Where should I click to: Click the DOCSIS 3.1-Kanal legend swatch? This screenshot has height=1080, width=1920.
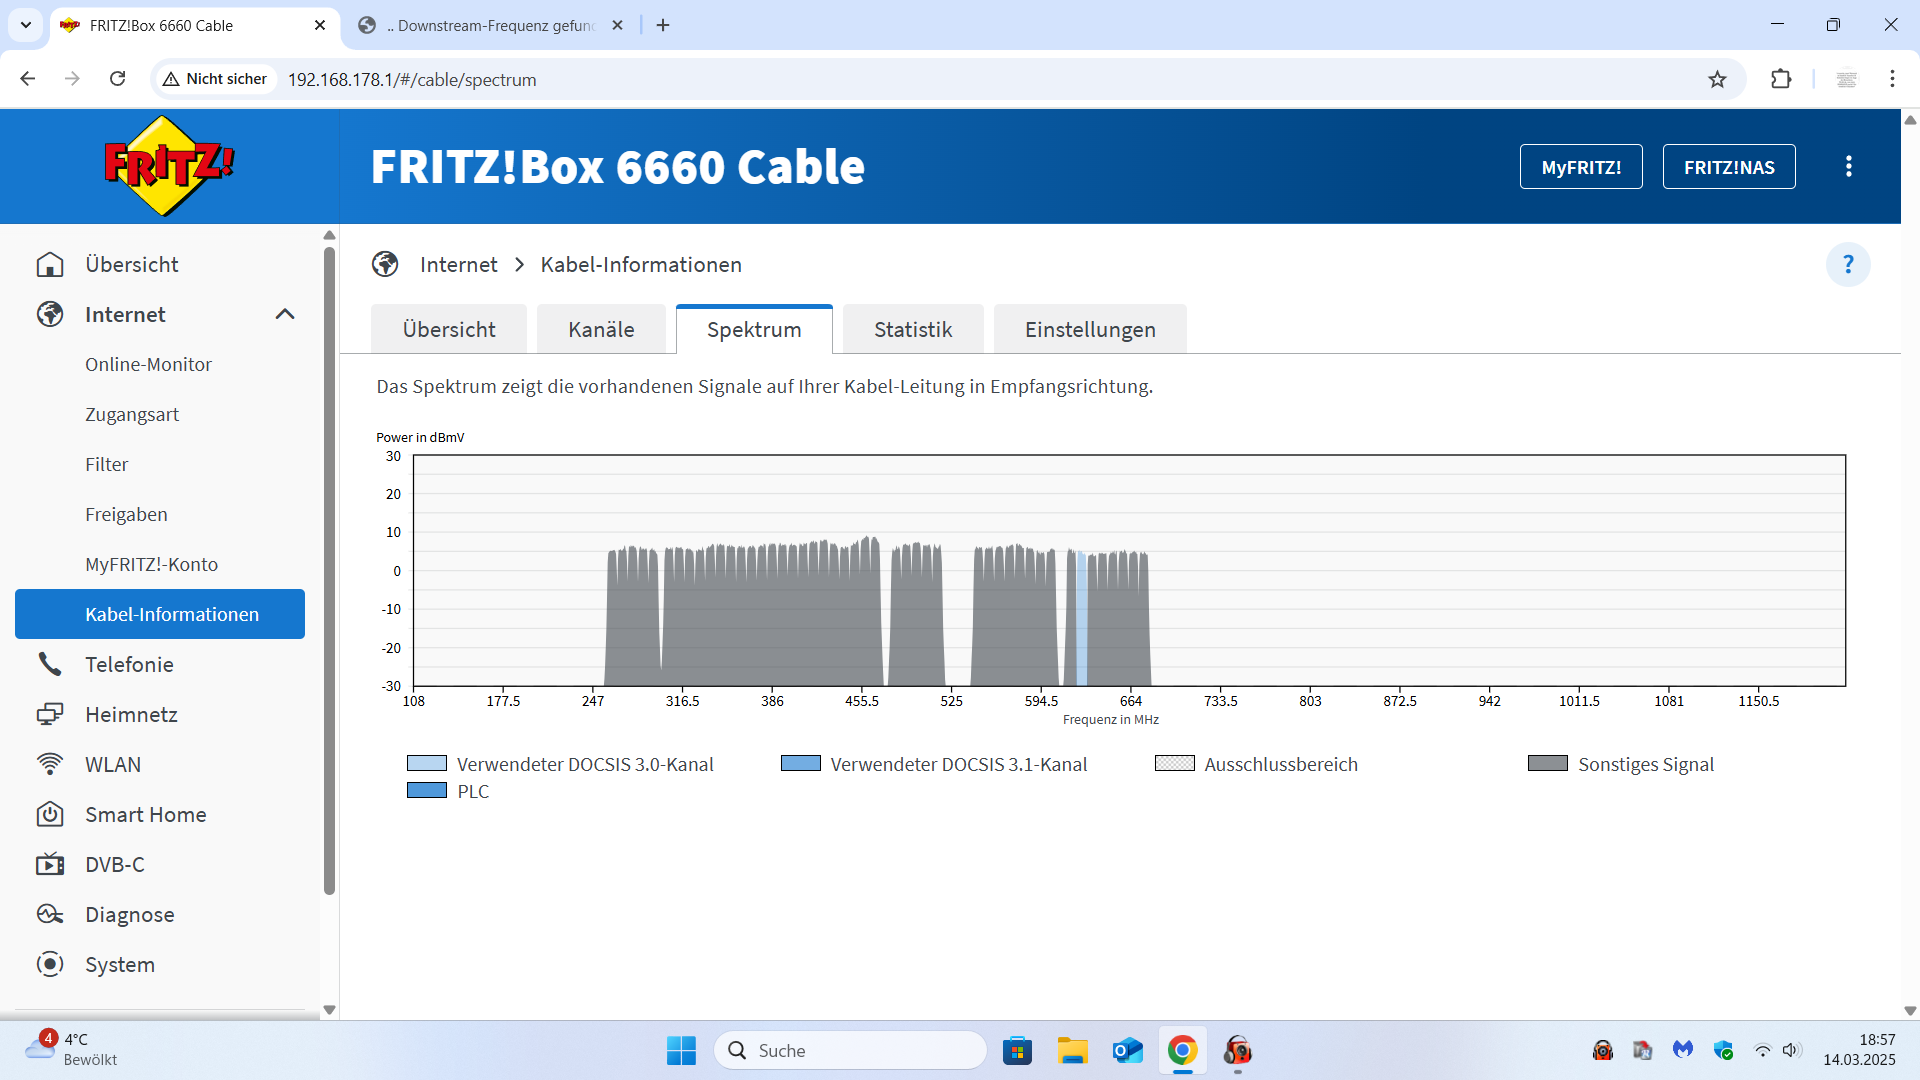coord(800,763)
